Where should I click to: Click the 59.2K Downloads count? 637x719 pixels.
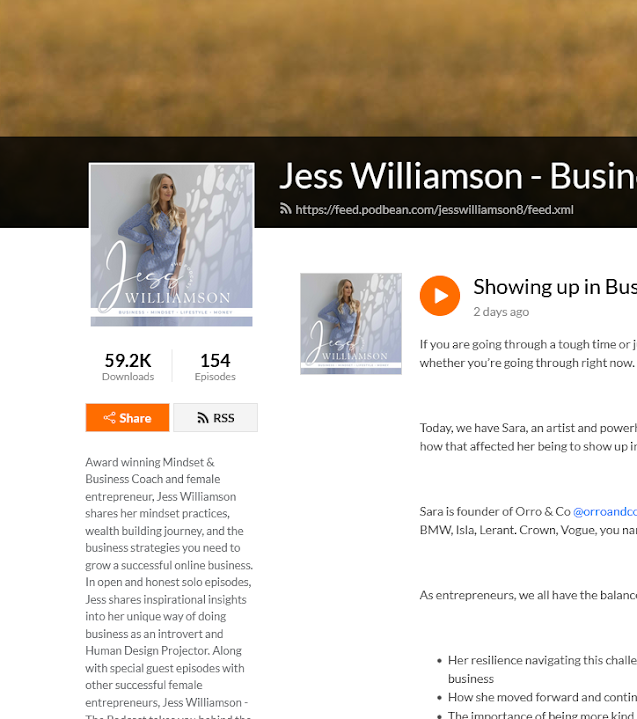128,360
